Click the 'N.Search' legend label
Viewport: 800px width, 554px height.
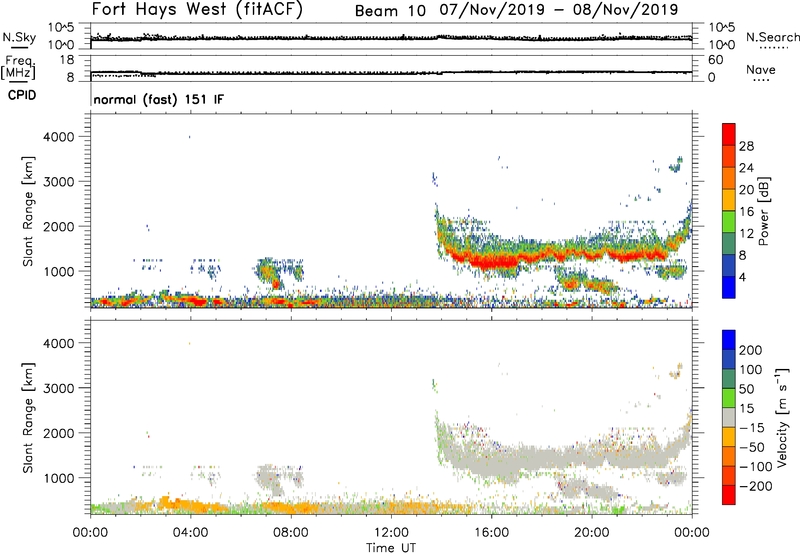[x=772, y=37]
